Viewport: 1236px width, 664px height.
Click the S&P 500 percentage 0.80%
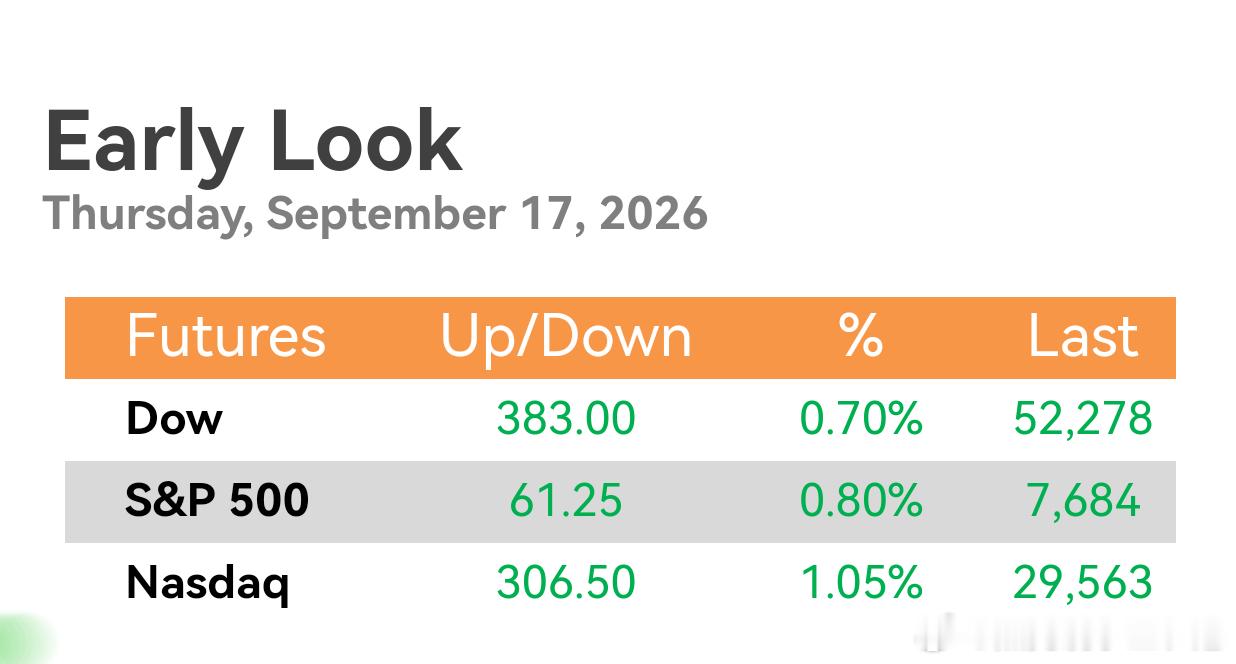pyautogui.click(x=861, y=501)
